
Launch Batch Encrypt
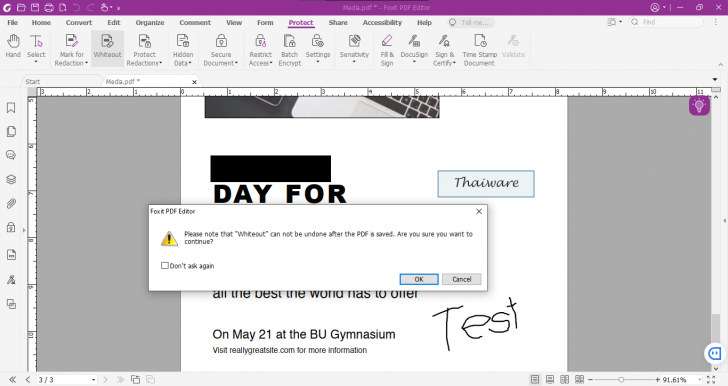(x=290, y=50)
